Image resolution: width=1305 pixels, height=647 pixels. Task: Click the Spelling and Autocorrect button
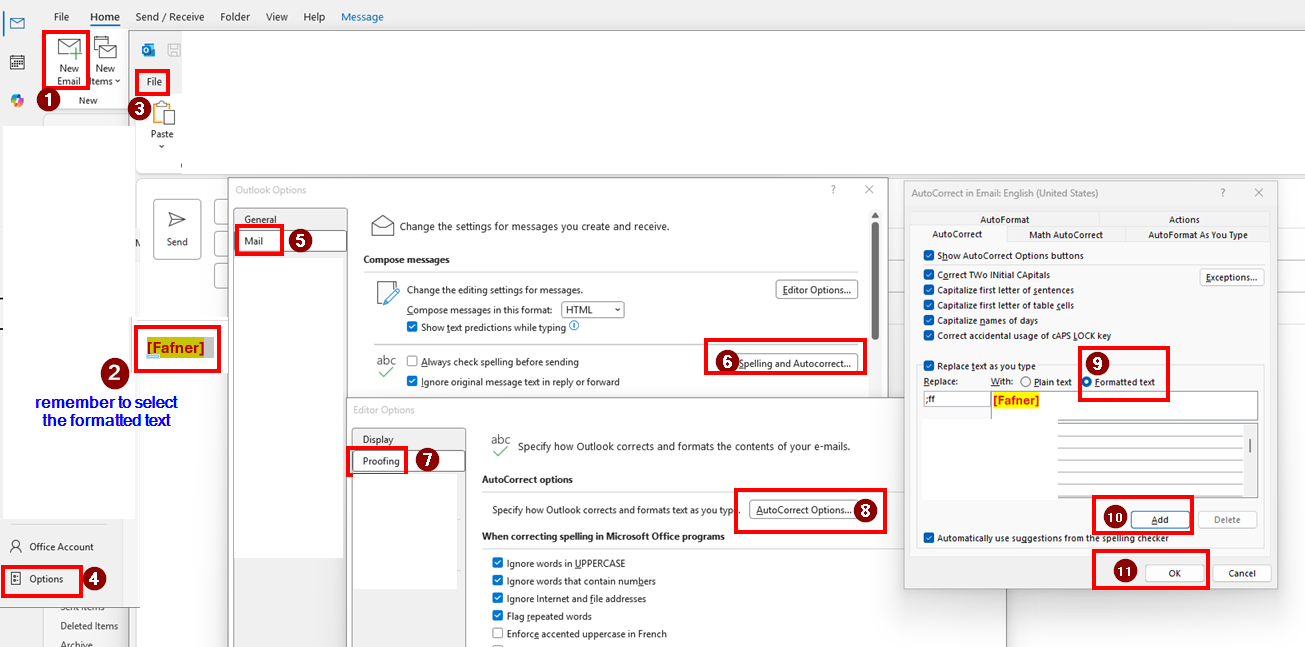click(794, 363)
